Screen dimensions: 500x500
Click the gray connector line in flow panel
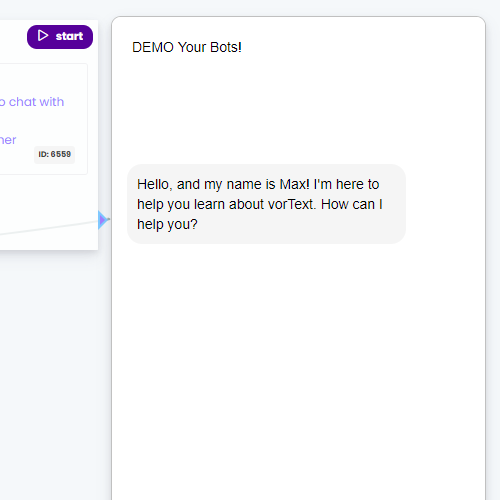coord(49,227)
